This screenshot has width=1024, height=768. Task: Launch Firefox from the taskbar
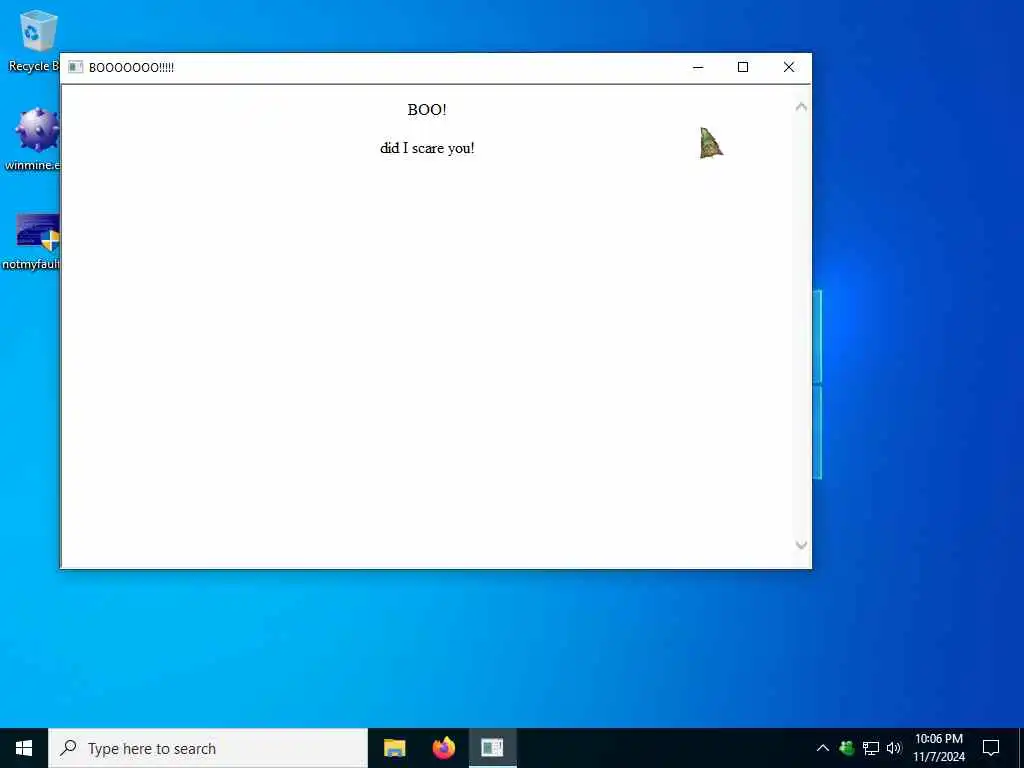tap(444, 748)
